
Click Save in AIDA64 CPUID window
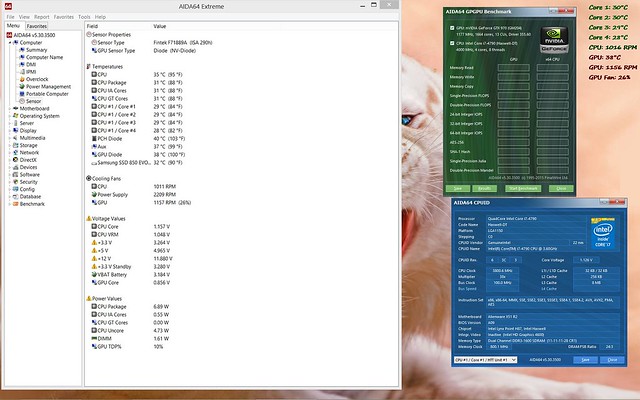pyautogui.click(x=585, y=360)
